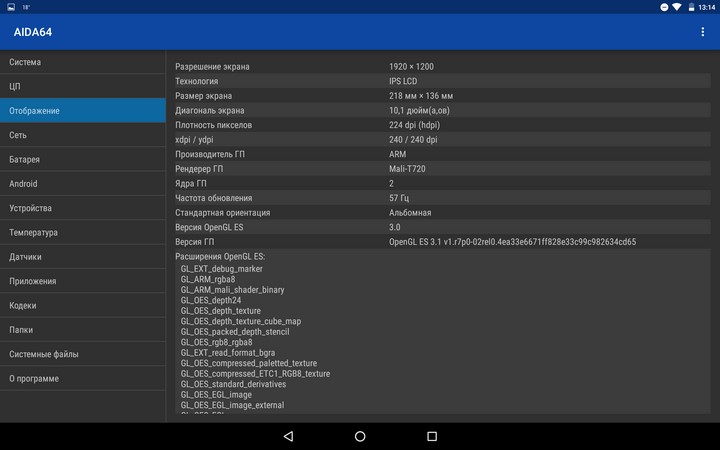The image size is (720, 450).
Task: Open the Кодеки section
Action: click(x=83, y=305)
